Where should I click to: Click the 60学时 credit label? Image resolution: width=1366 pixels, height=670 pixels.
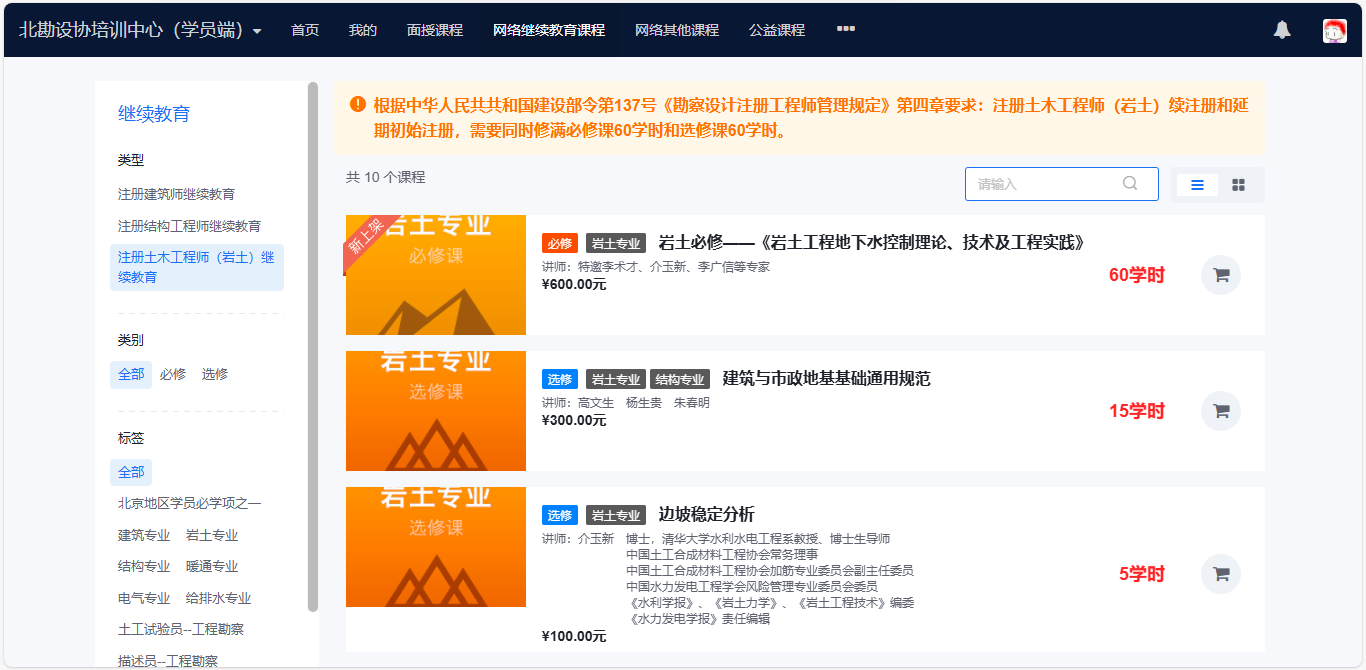click(x=1137, y=275)
